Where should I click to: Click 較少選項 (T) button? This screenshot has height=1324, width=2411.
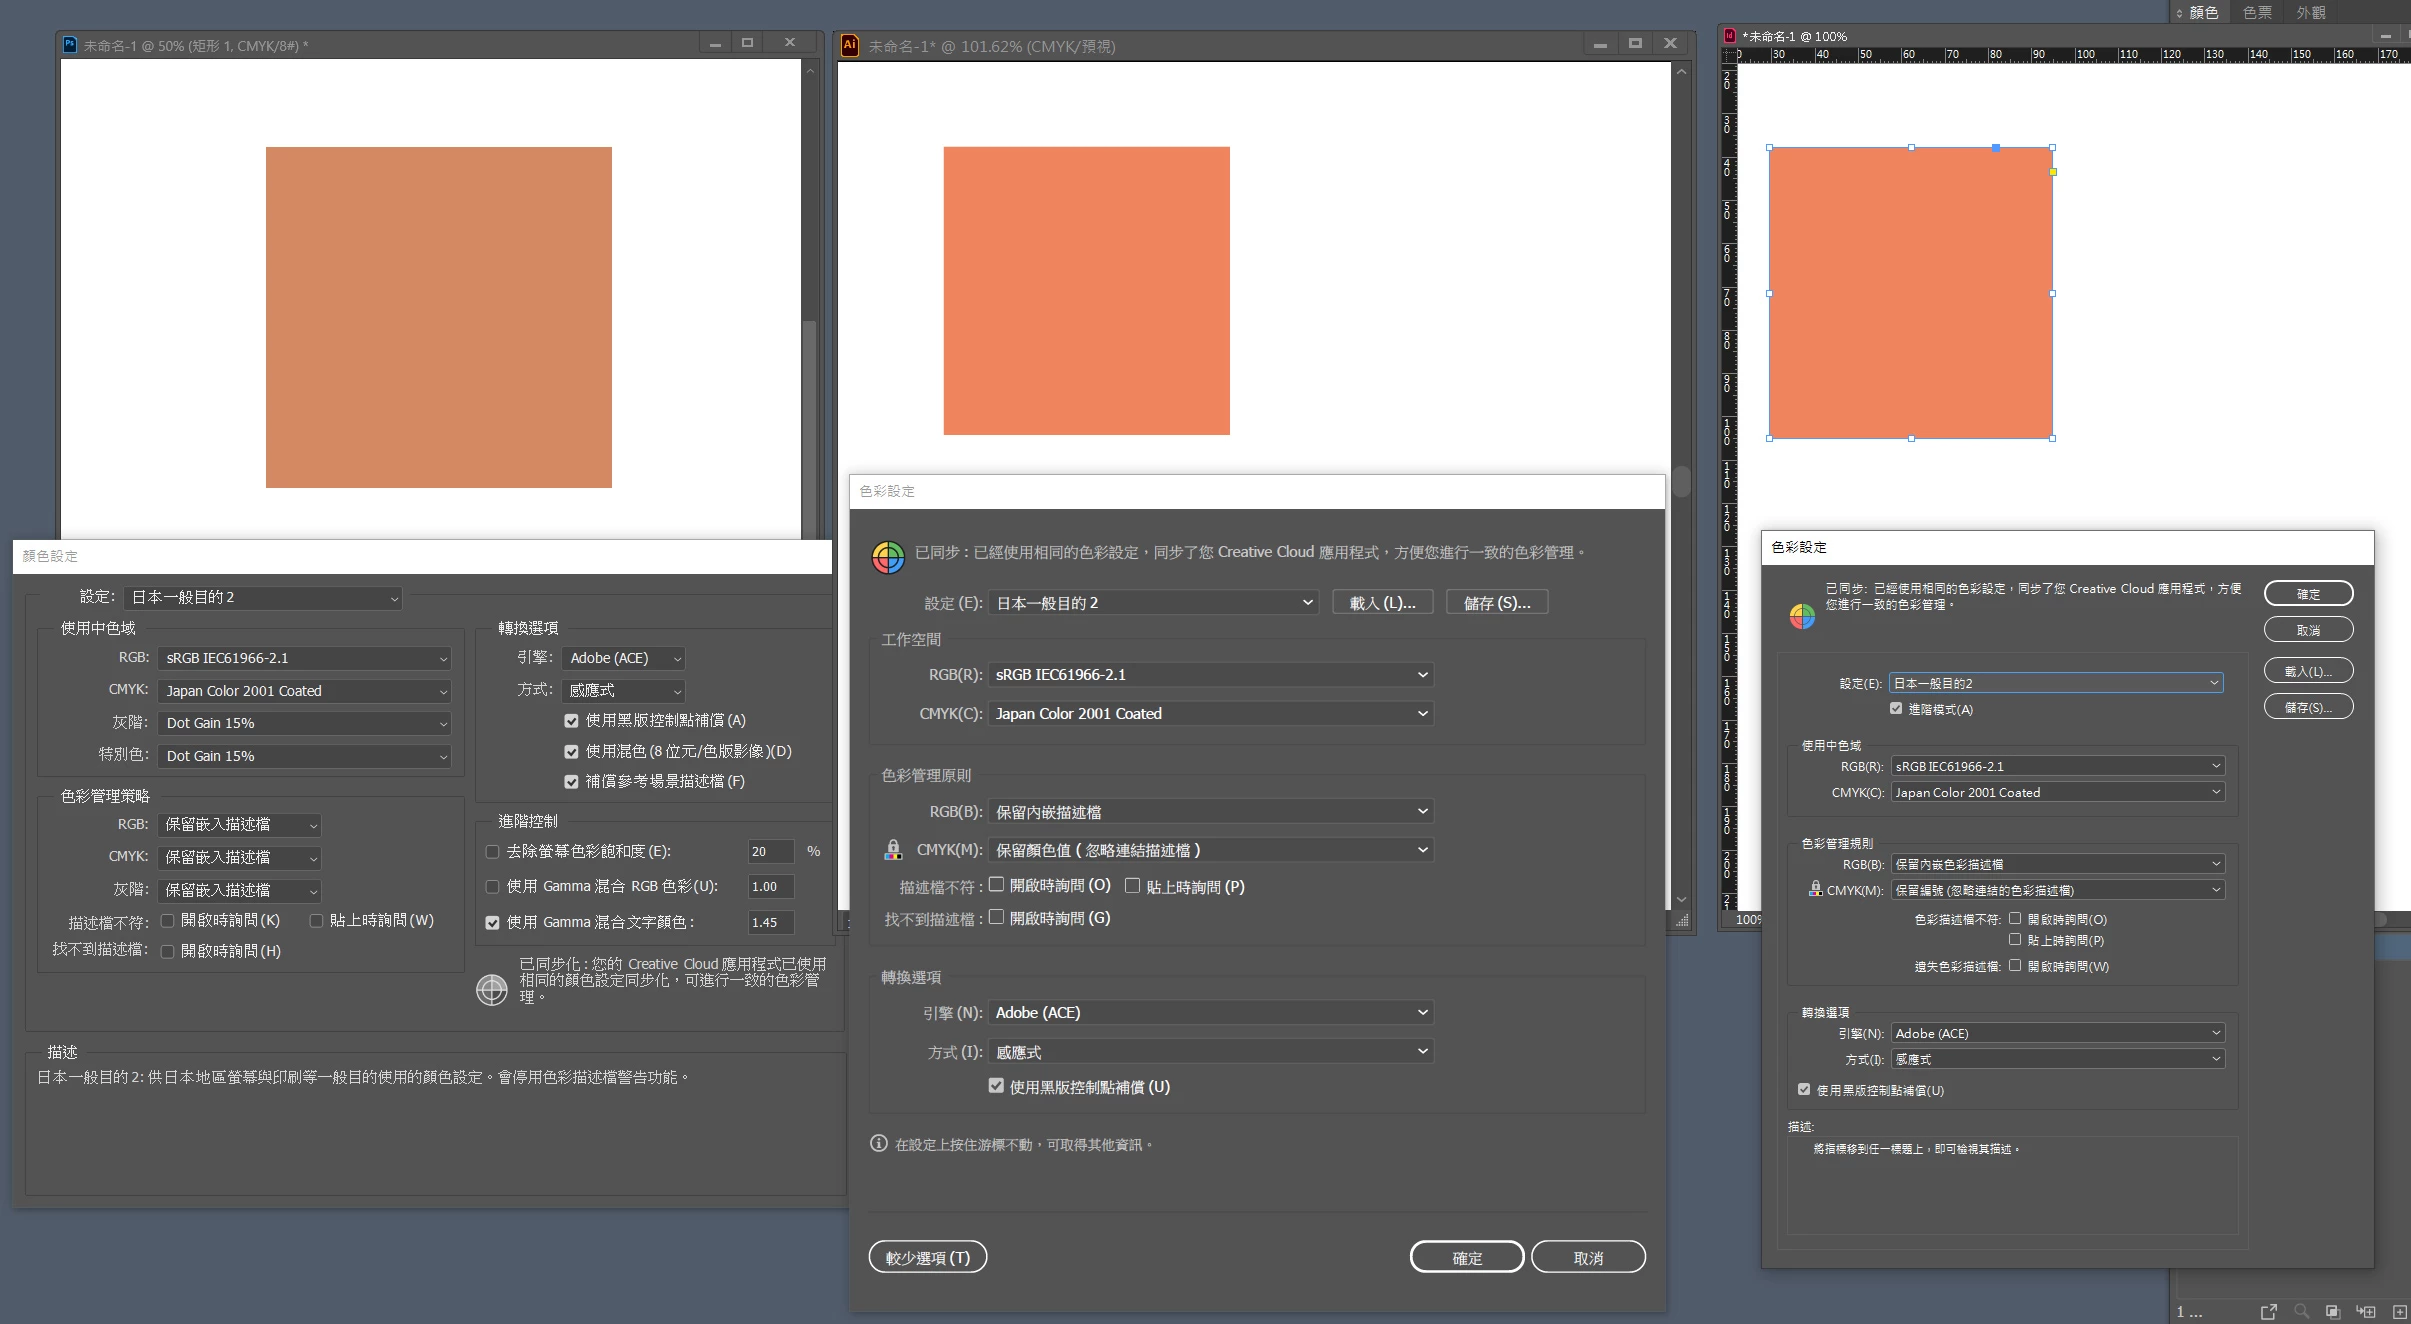pyautogui.click(x=927, y=1257)
